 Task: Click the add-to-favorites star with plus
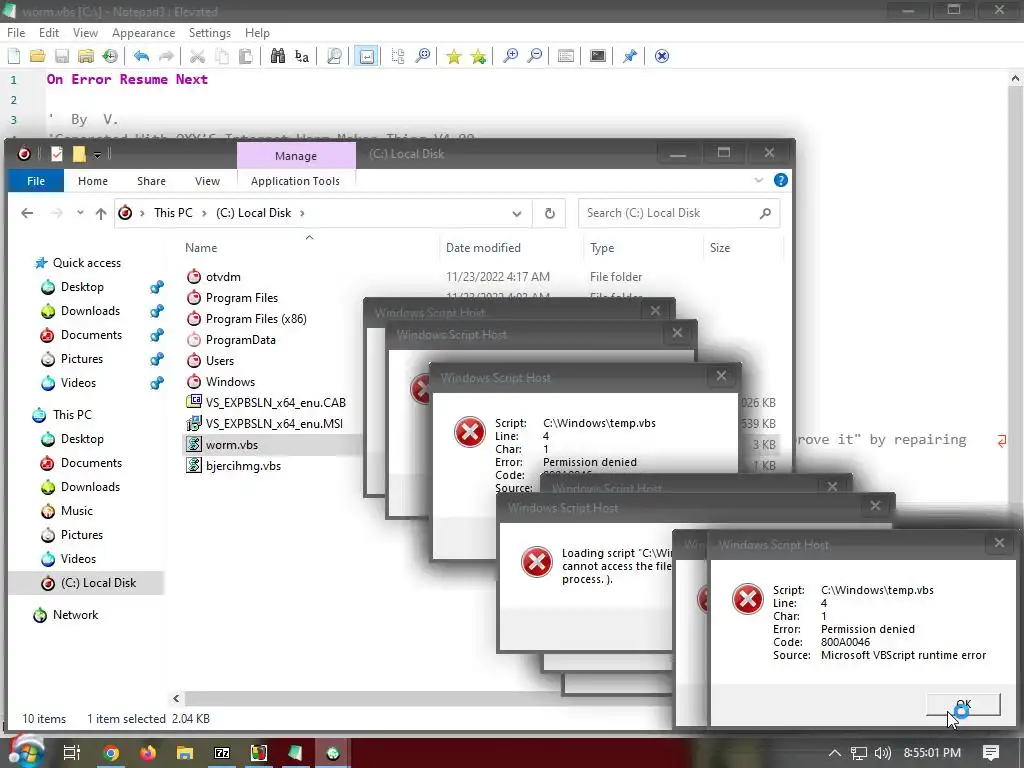pyautogui.click(x=478, y=56)
